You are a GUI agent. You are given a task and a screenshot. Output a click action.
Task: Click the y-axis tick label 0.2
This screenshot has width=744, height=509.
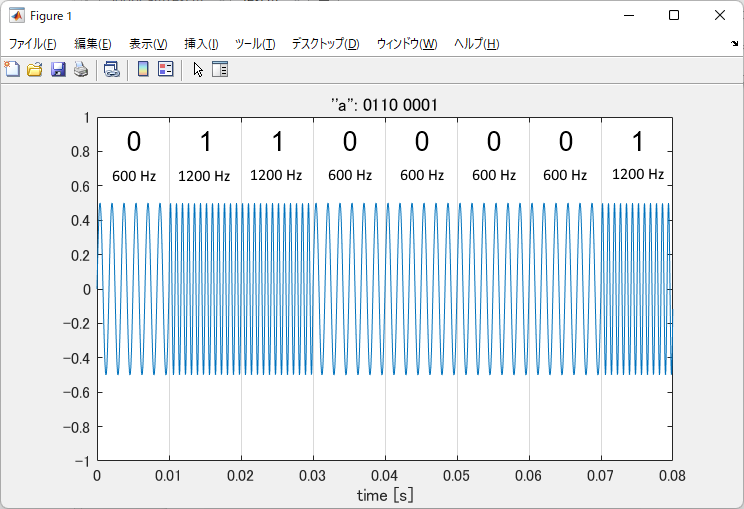click(81, 255)
